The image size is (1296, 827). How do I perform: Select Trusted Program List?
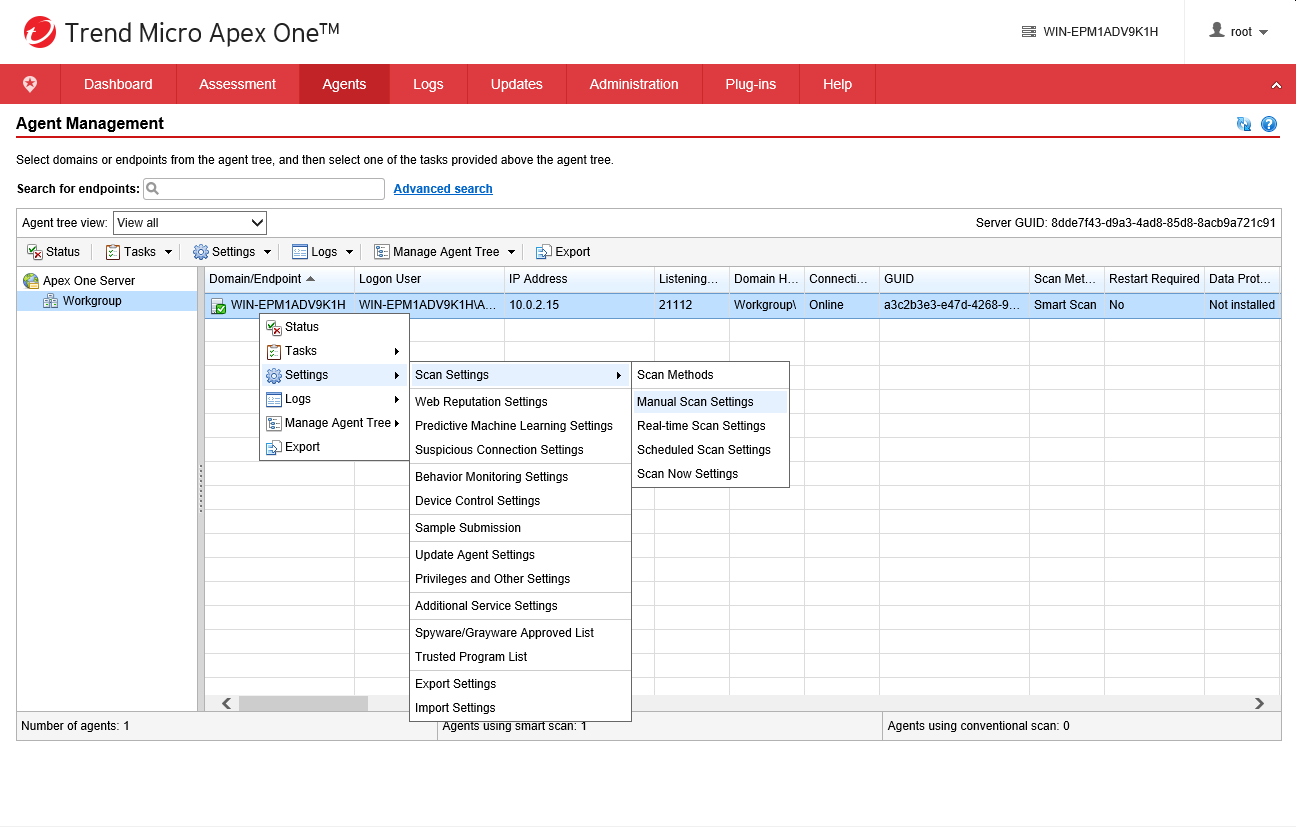(520, 657)
